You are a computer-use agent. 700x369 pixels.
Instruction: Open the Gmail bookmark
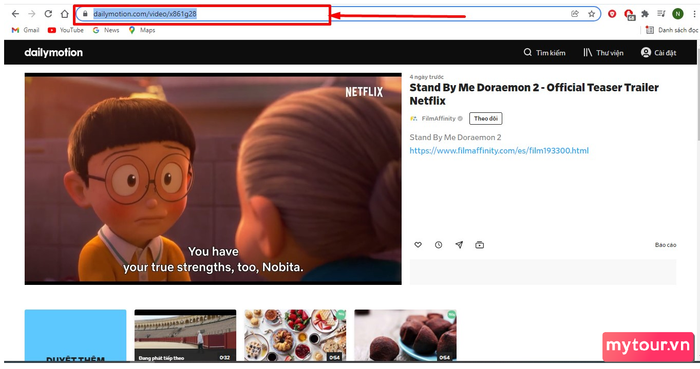tap(25, 30)
